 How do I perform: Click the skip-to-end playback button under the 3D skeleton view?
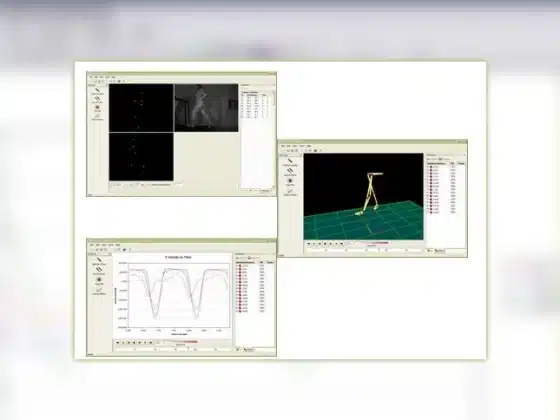tap(342, 244)
